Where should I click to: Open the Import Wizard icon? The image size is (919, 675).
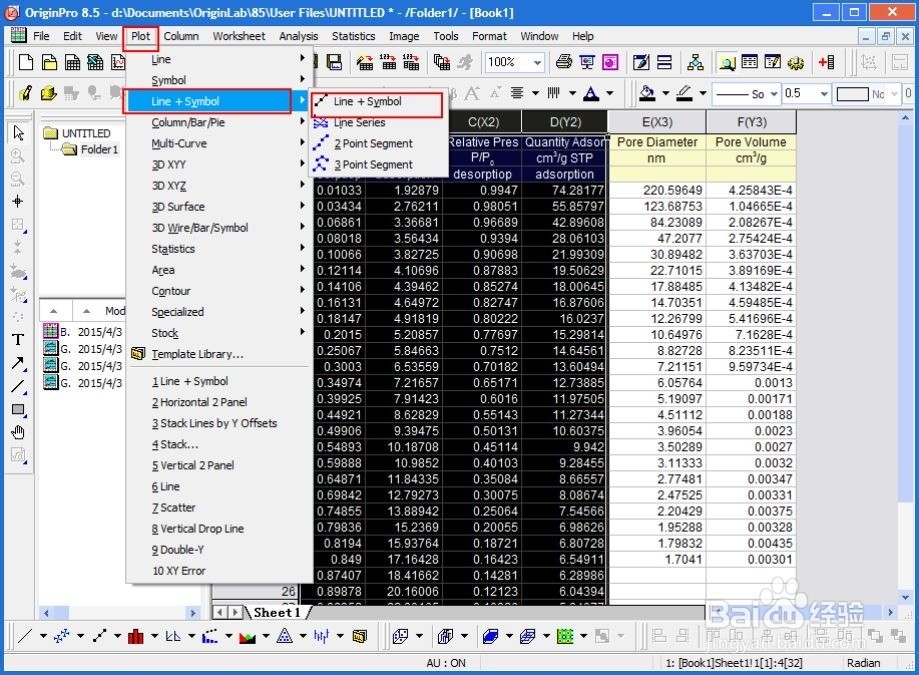click(365, 62)
